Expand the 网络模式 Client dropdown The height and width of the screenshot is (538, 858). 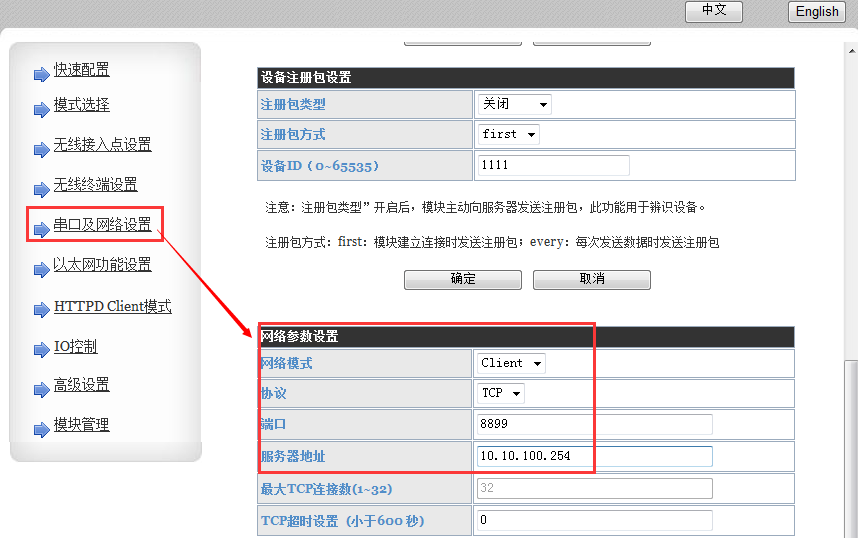point(512,363)
